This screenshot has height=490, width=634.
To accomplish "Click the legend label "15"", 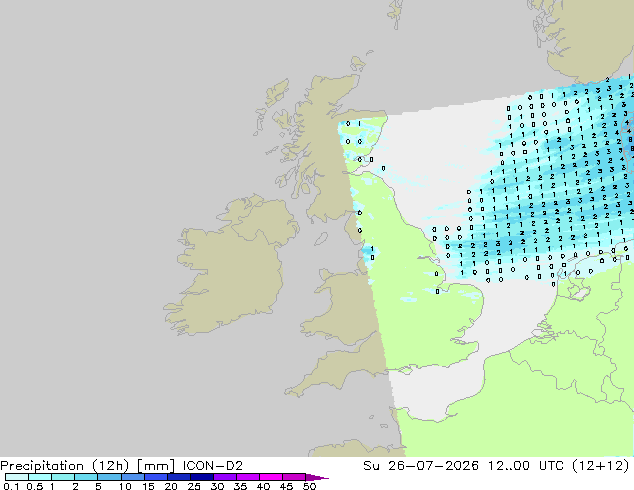I will [148, 486].
